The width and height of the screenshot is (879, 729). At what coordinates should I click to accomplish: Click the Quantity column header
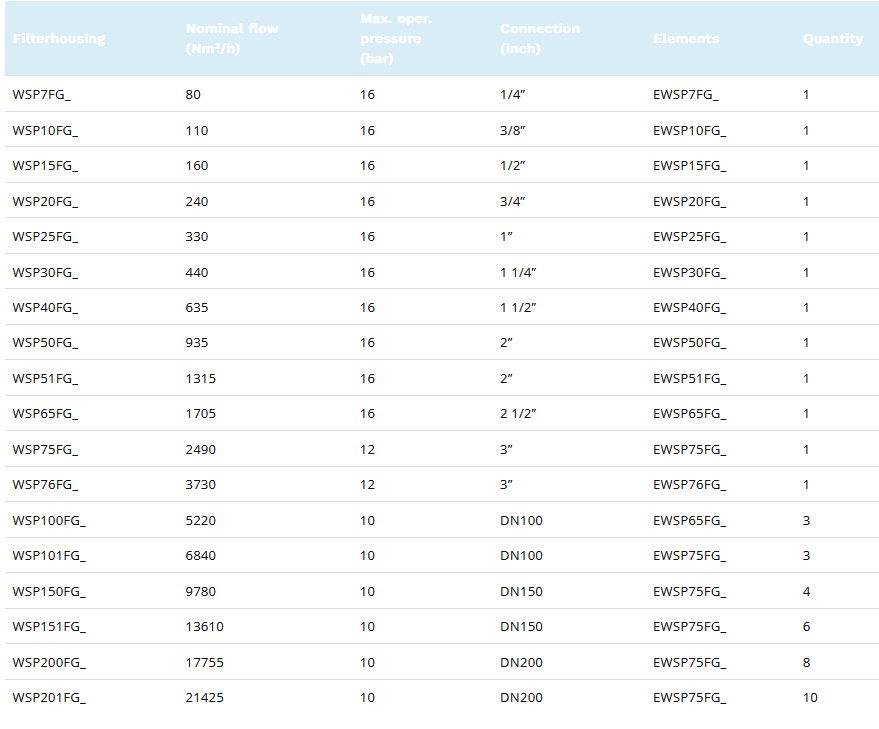coord(832,39)
